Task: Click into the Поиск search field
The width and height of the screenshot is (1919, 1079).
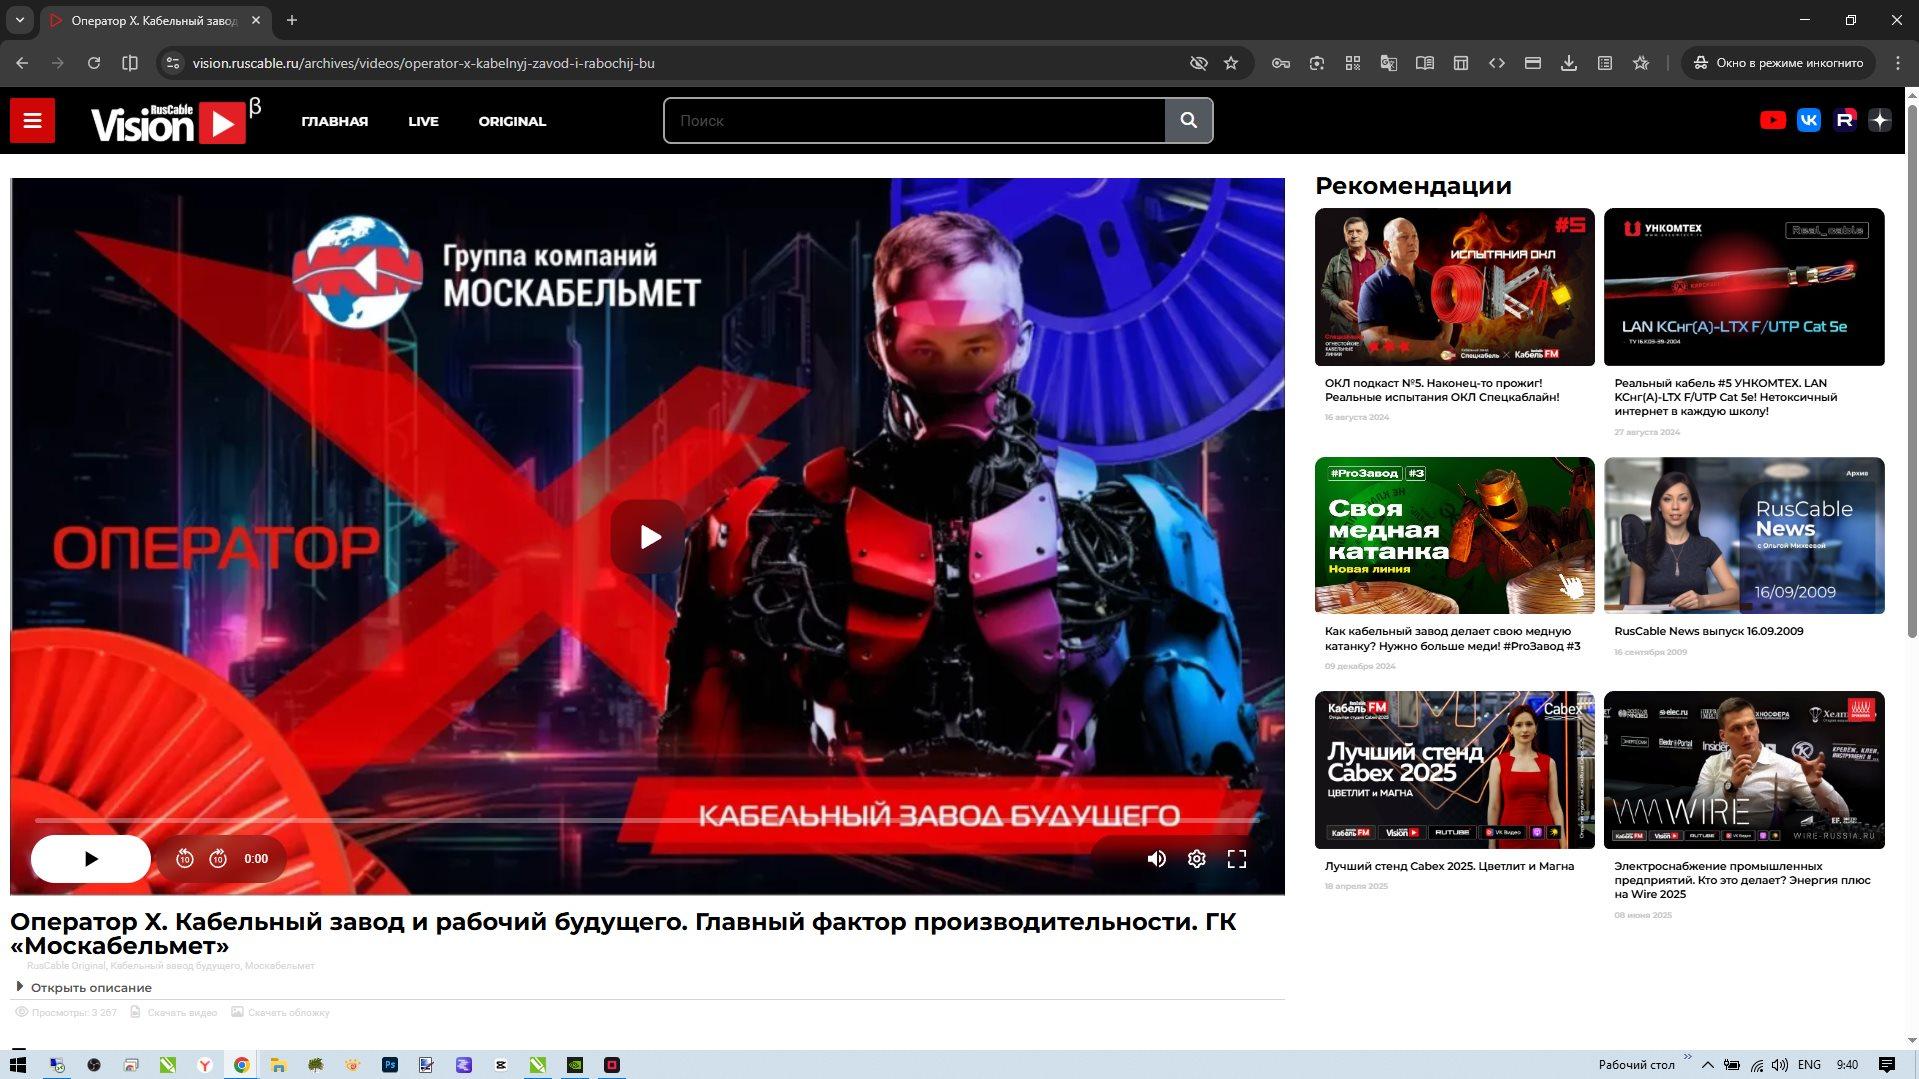Action: 914,121
